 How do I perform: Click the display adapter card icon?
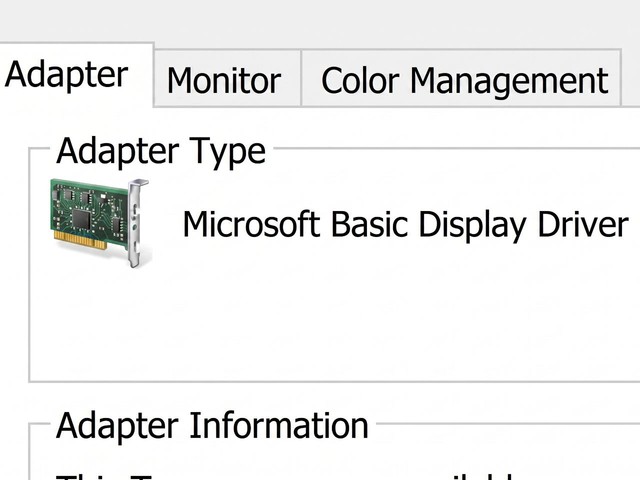(x=100, y=223)
